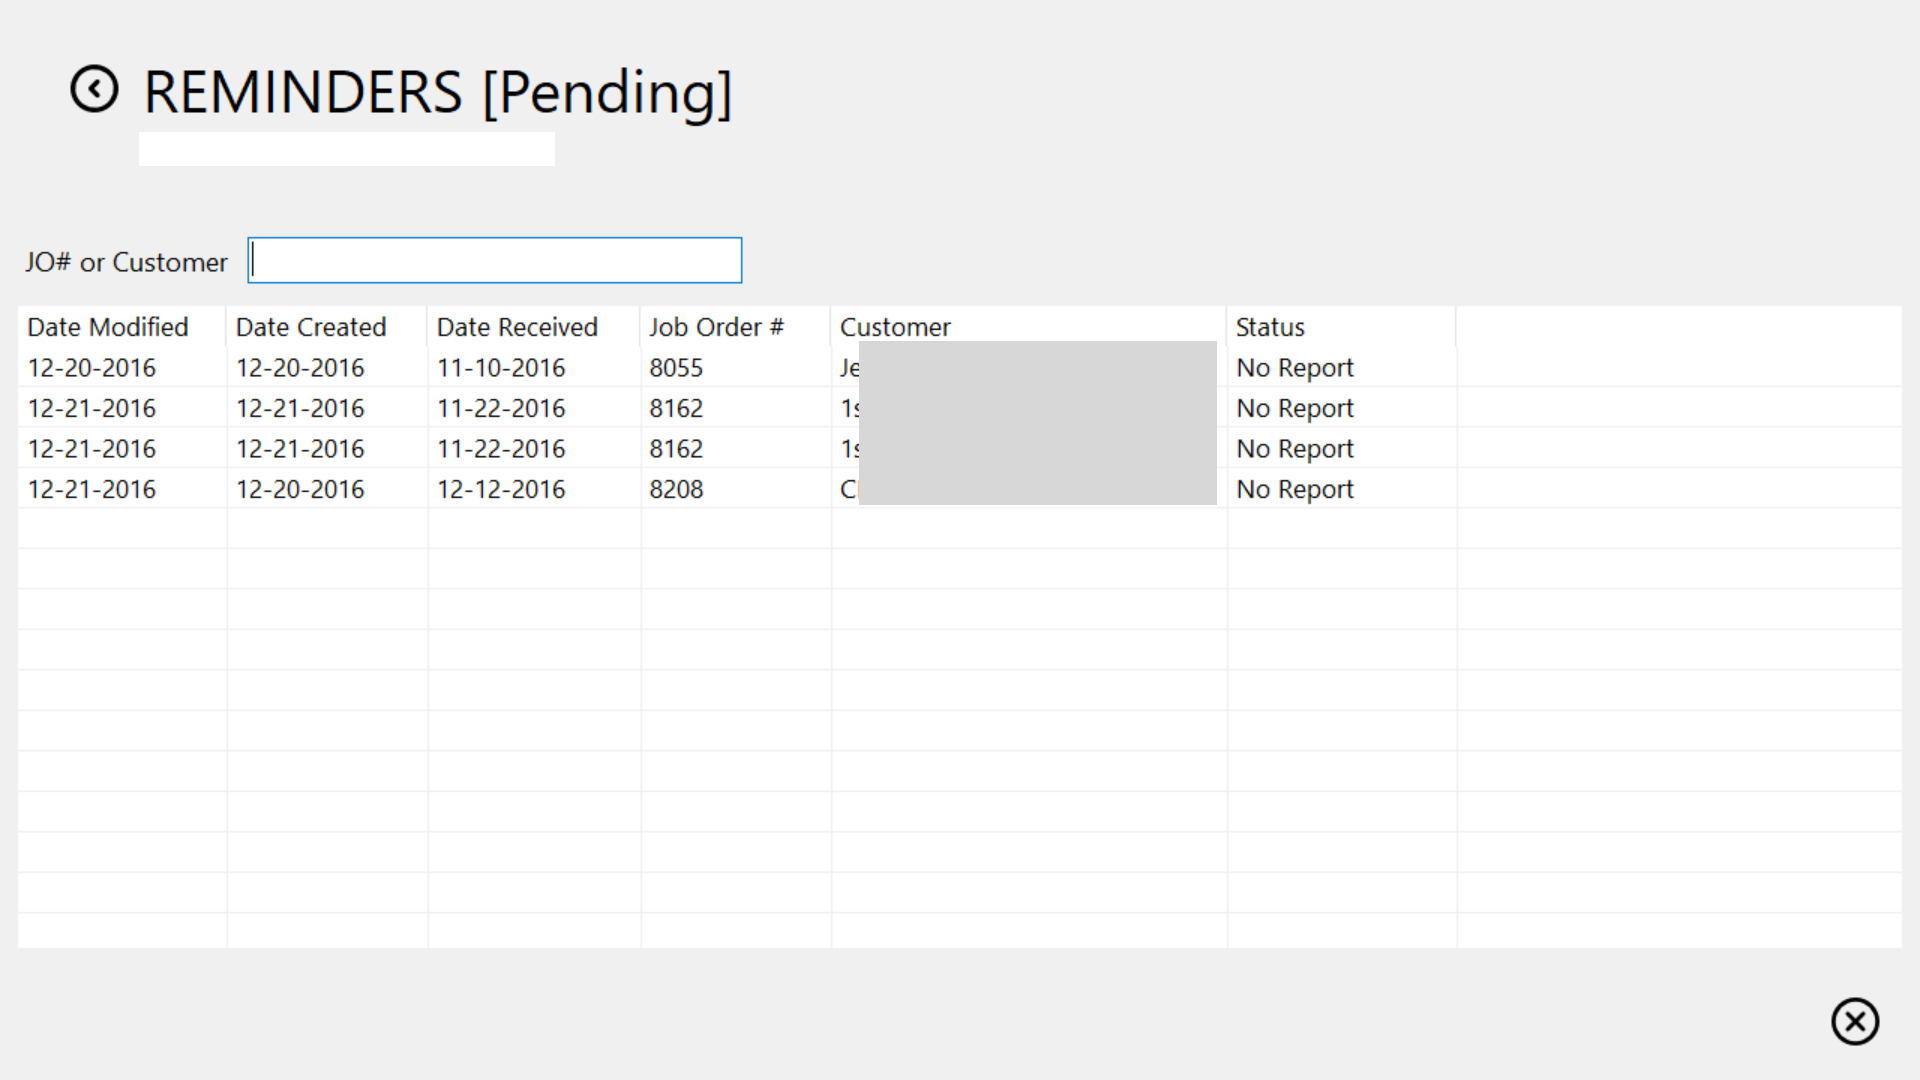
Task: Click the Date Received column header
Action: [517, 327]
